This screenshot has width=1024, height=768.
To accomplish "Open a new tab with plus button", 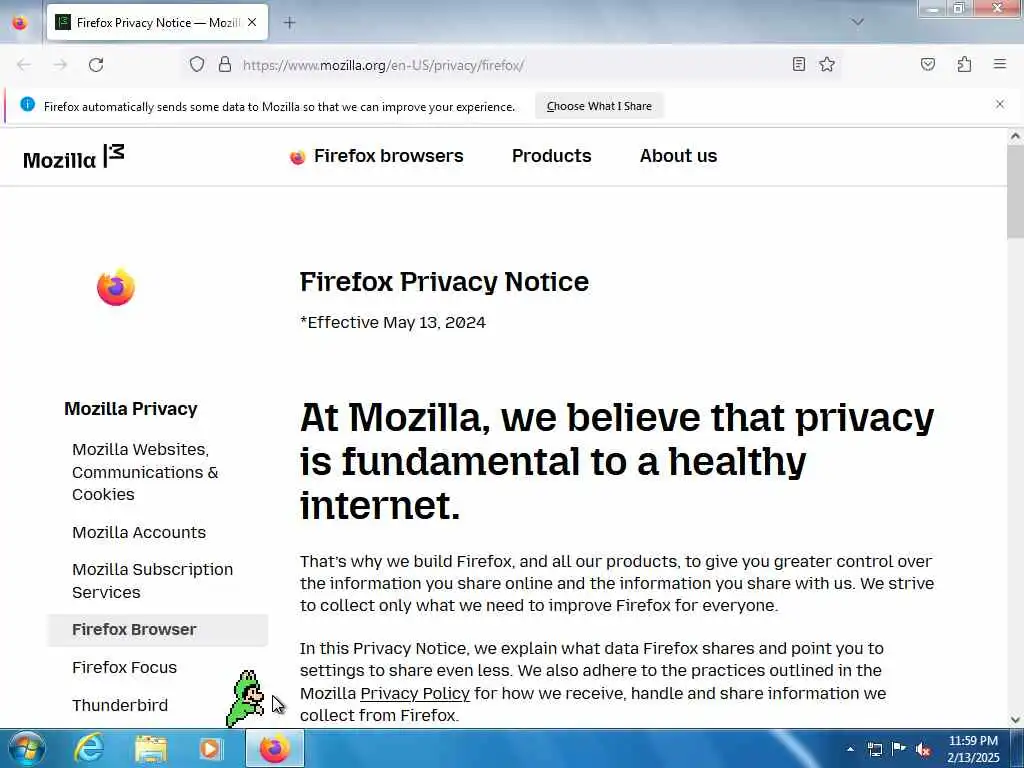I will [289, 23].
